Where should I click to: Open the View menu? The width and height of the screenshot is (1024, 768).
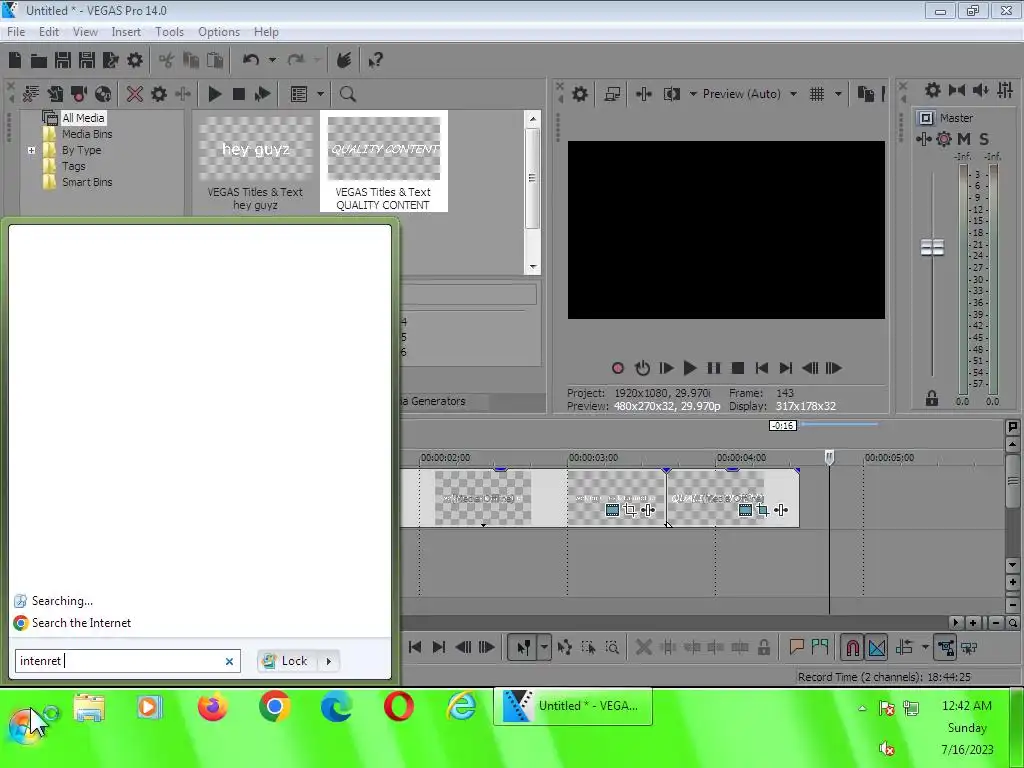coord(85,31)
